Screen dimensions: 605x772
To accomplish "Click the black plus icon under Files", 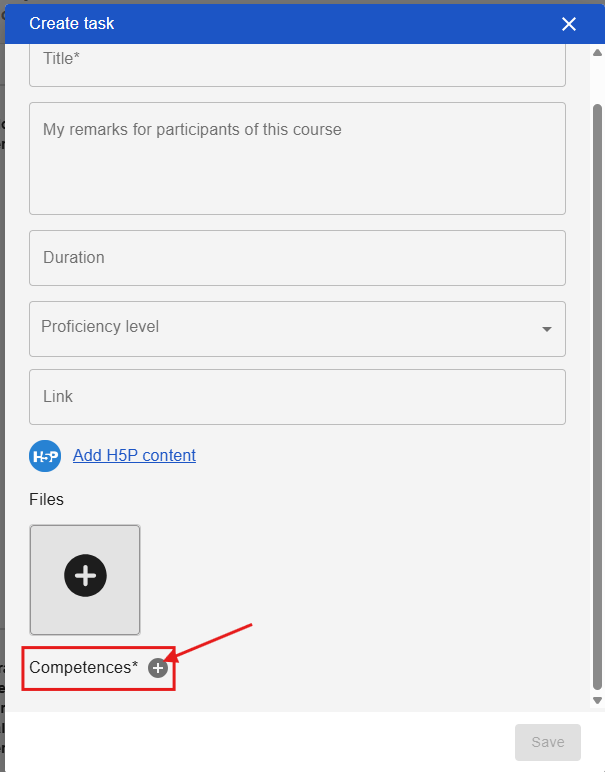I will (85, 574).
